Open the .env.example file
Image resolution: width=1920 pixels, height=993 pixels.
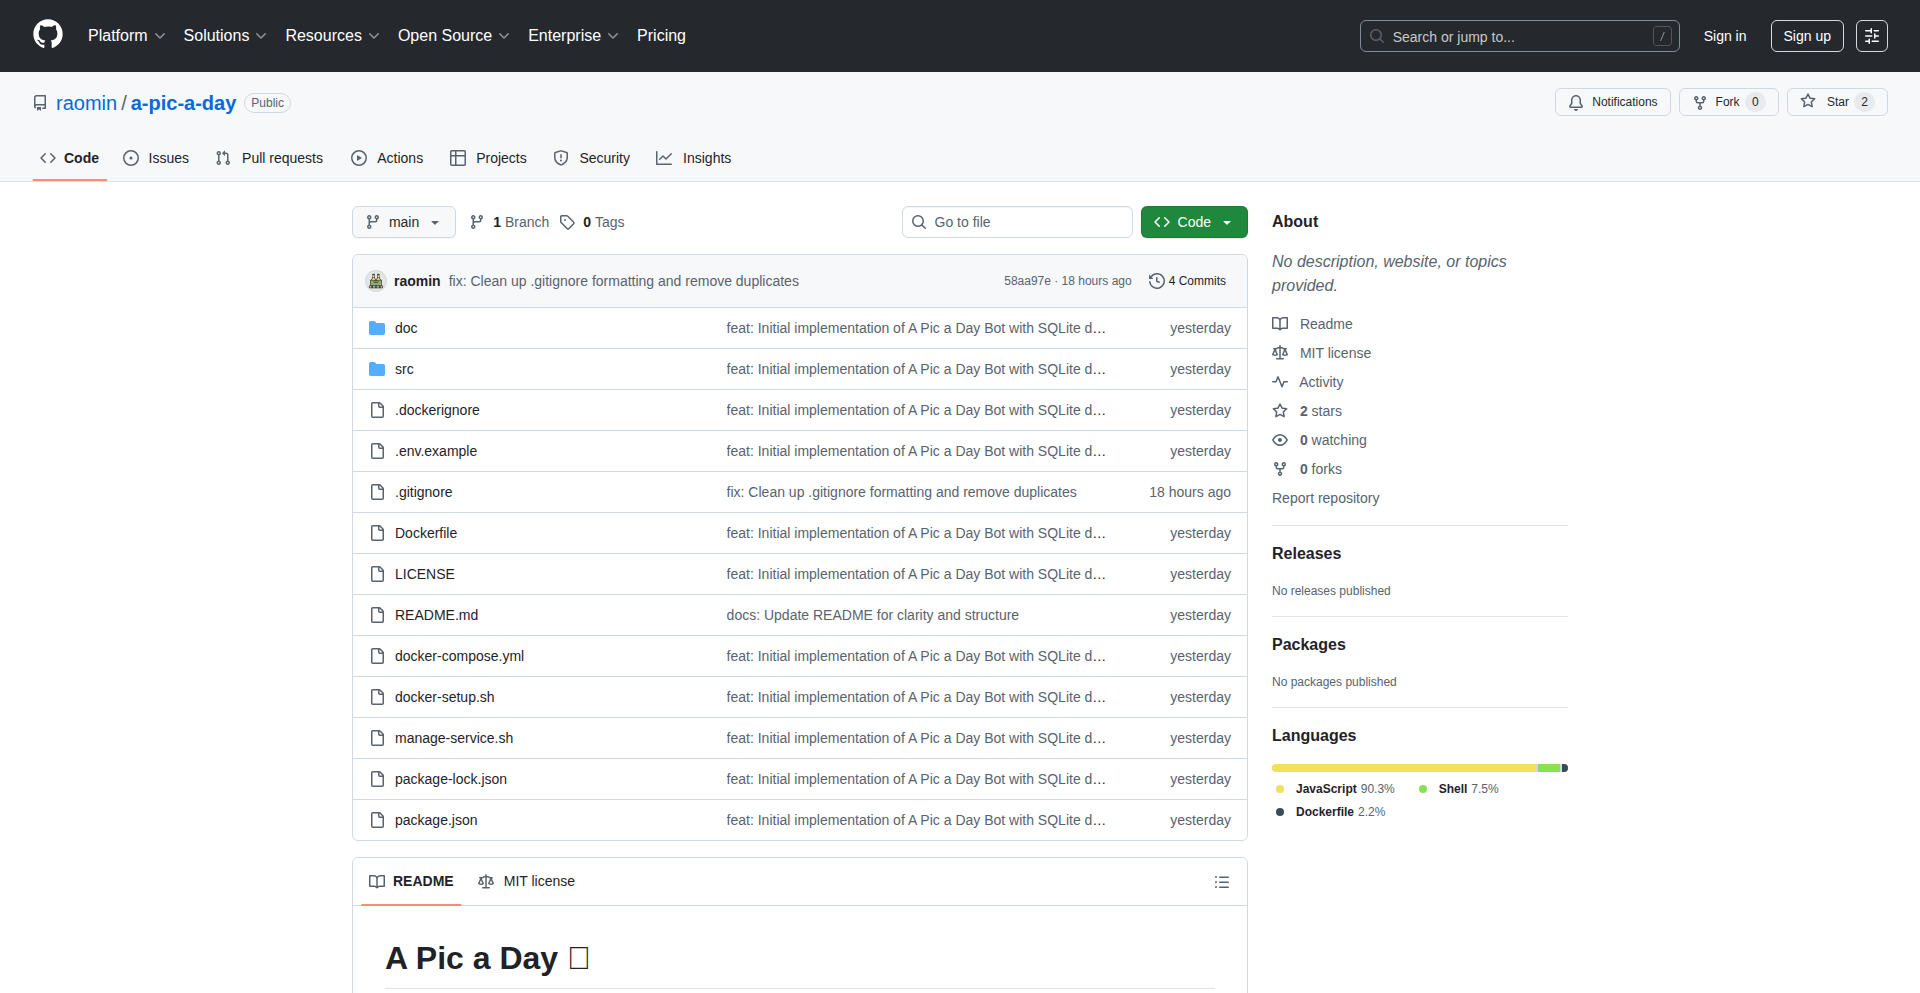click(436, 451)
